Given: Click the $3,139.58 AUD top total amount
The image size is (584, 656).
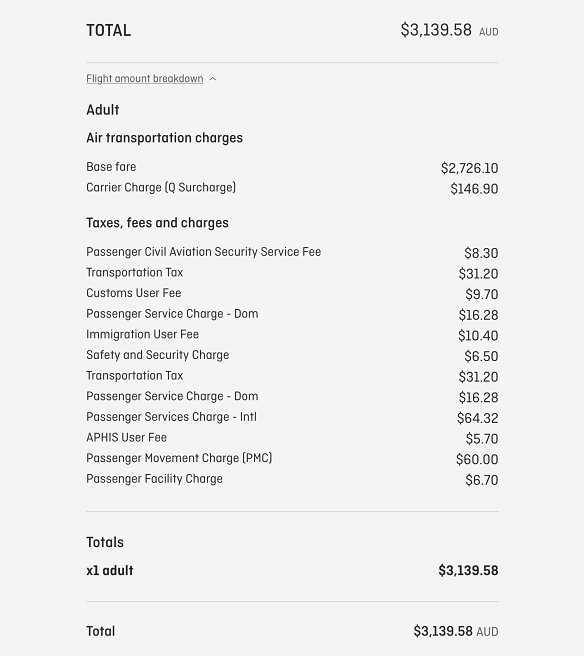Looking at the screenshot, I should click(x=449, y=30).
